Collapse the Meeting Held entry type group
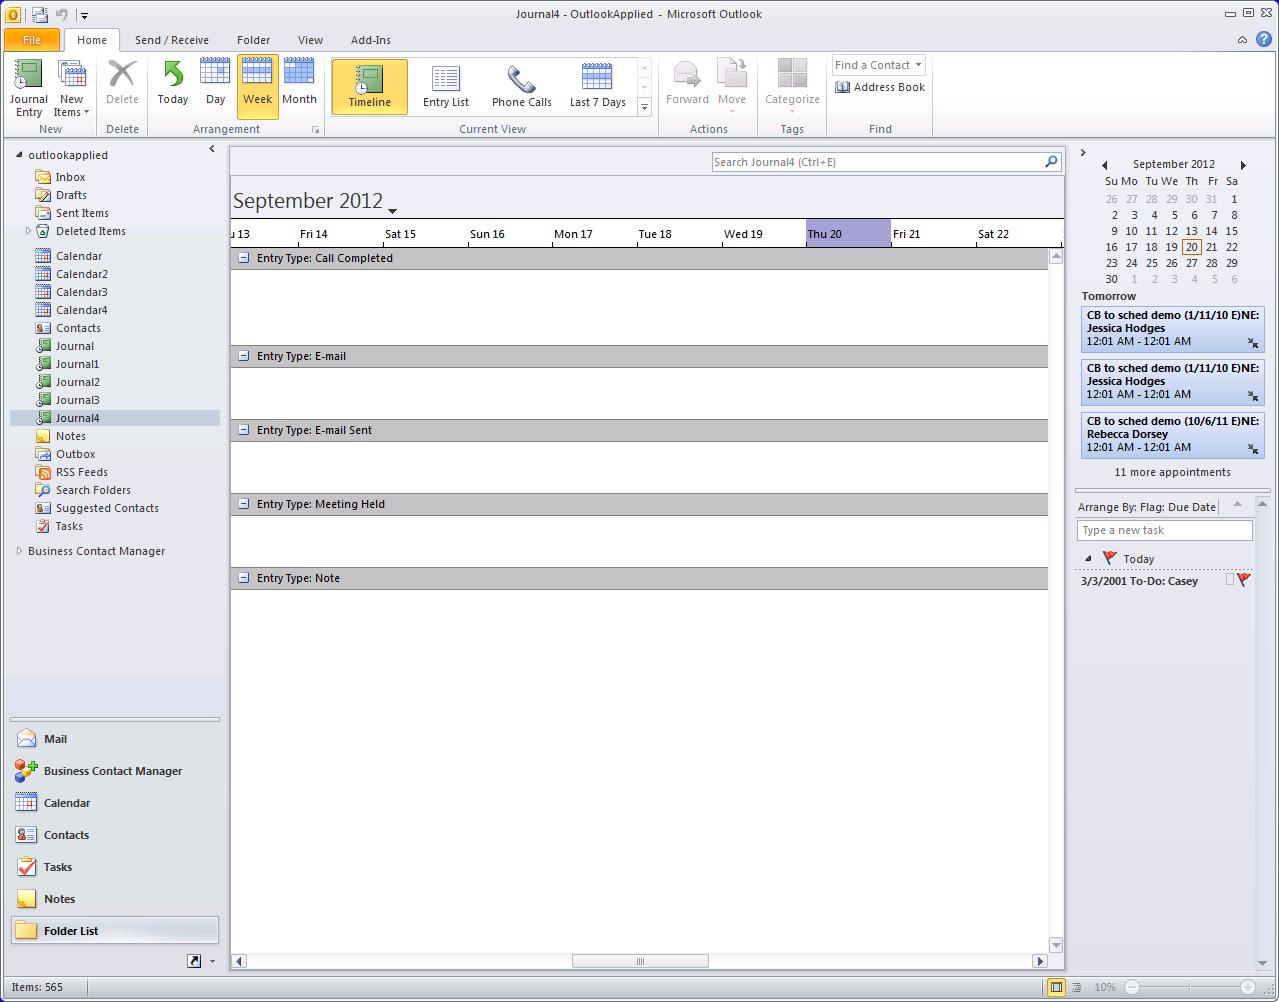The width and height of the screenshot is (1279, 1002). [x=243, y=504]
